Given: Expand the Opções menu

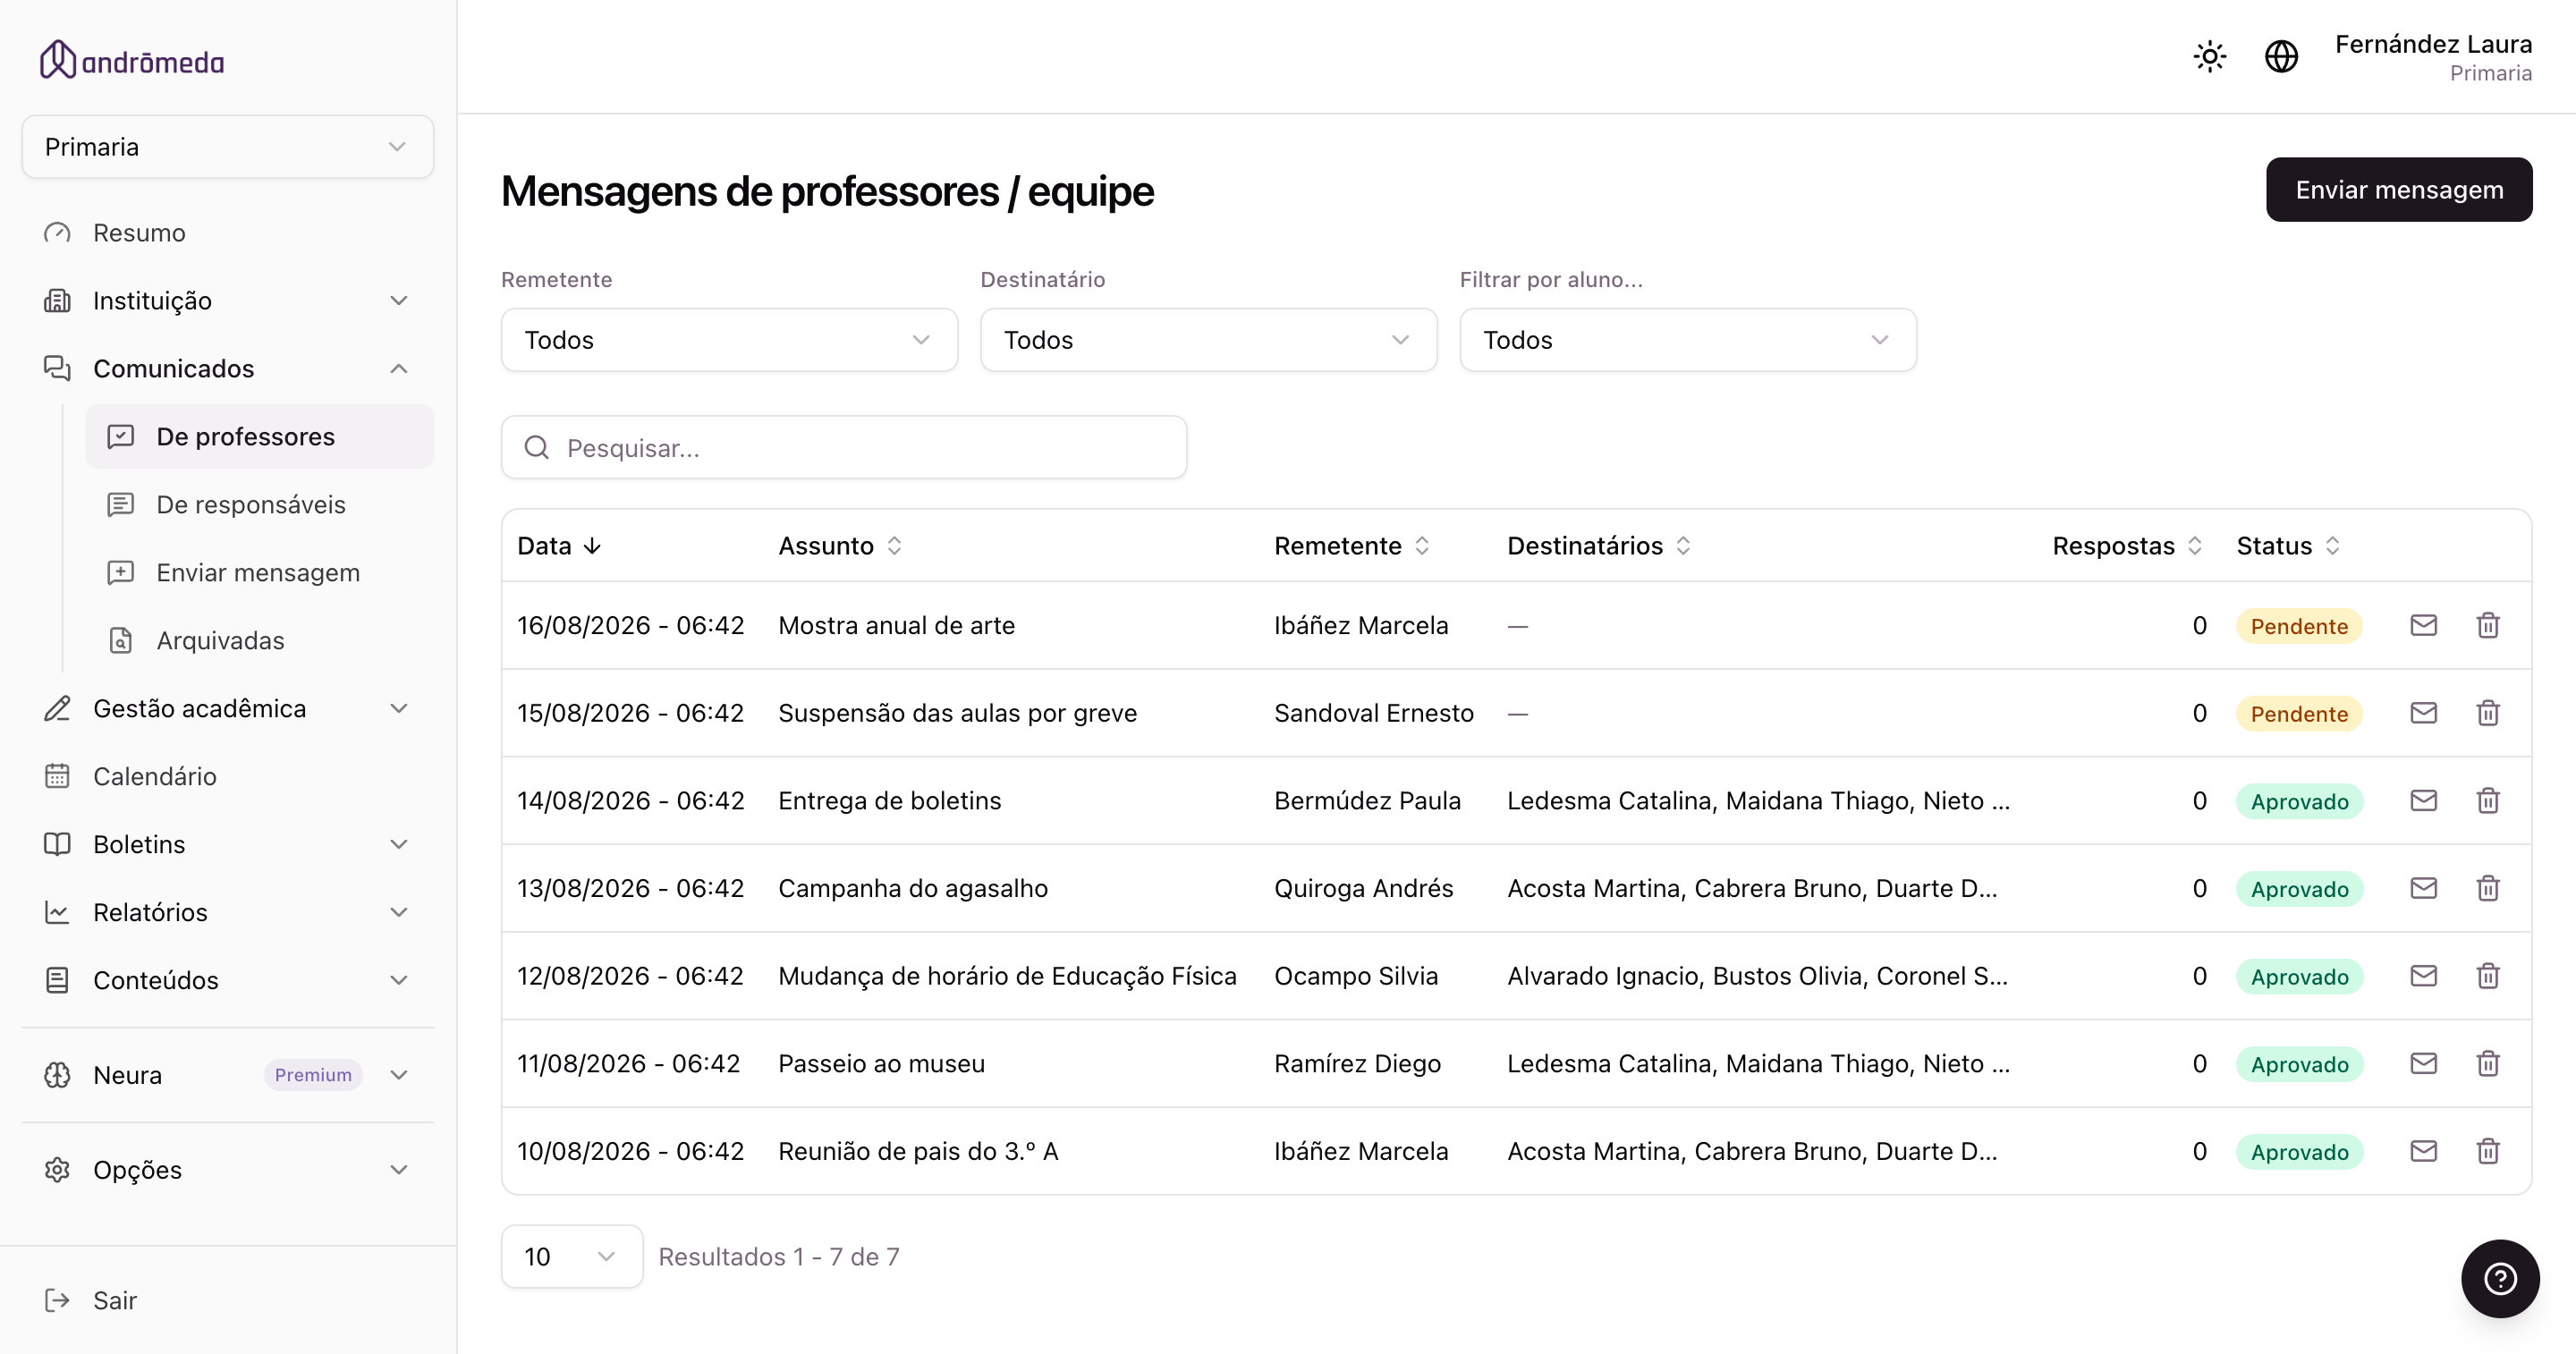Looking at the screenshot, I should pos(228,1170).
